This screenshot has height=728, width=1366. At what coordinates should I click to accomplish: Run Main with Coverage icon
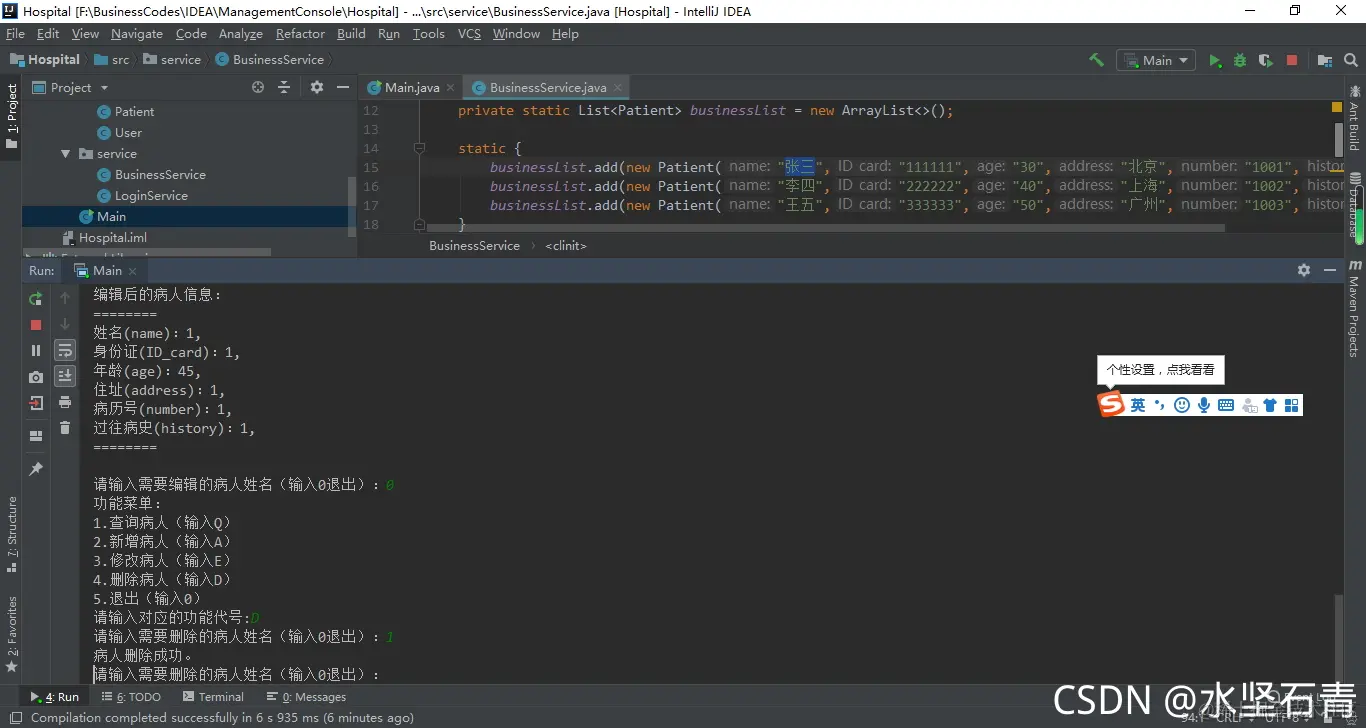pyautogui.click(x=1266, y=60)
